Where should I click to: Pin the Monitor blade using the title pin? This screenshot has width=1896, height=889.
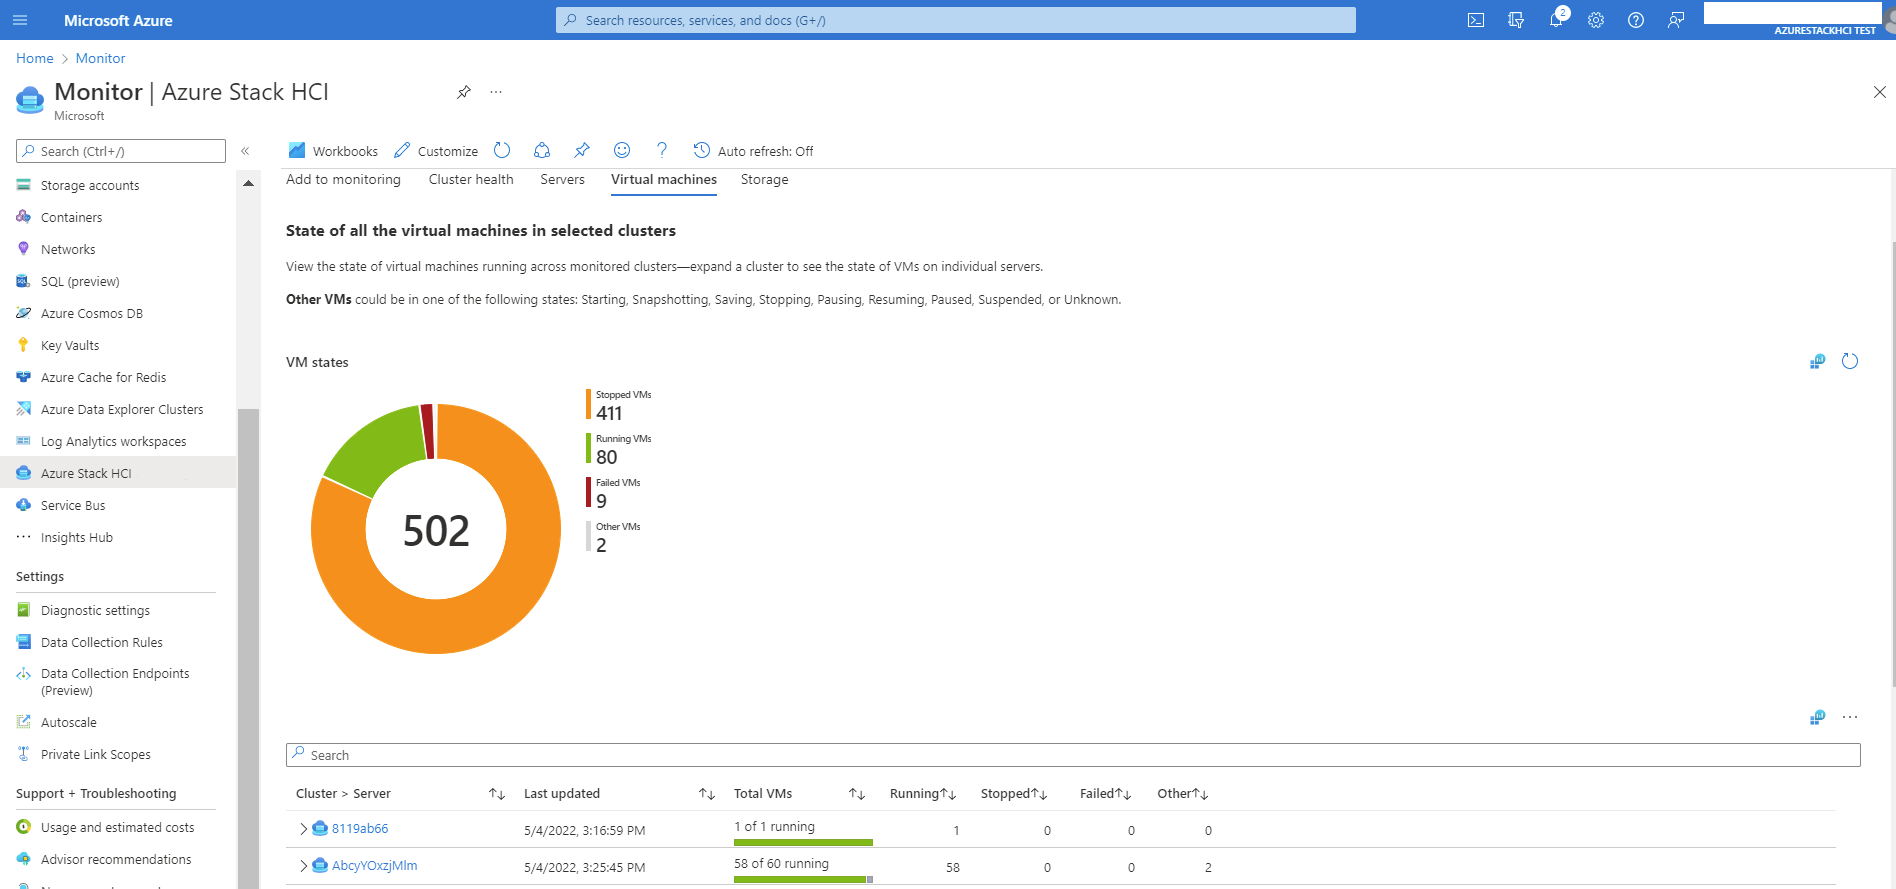click(464, 92)
